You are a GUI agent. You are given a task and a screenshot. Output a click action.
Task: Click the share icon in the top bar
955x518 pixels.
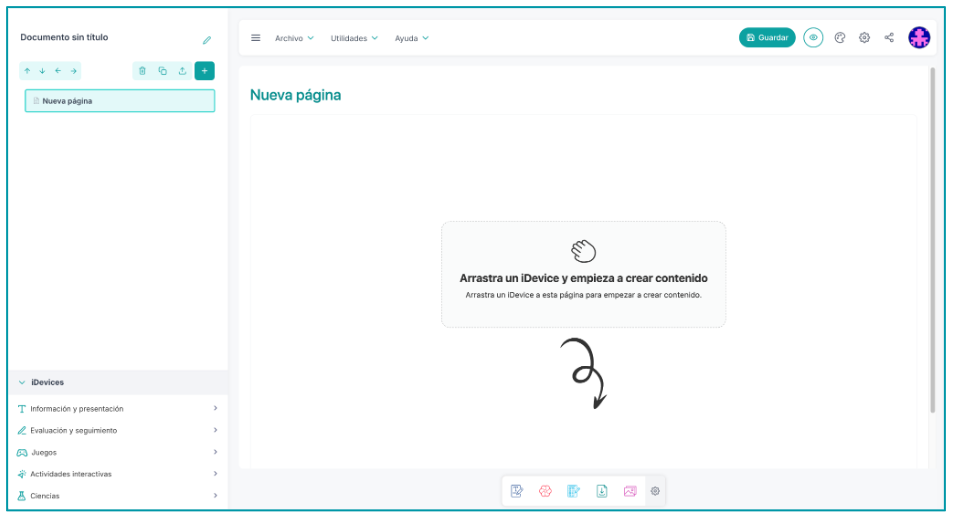point(889,38)
